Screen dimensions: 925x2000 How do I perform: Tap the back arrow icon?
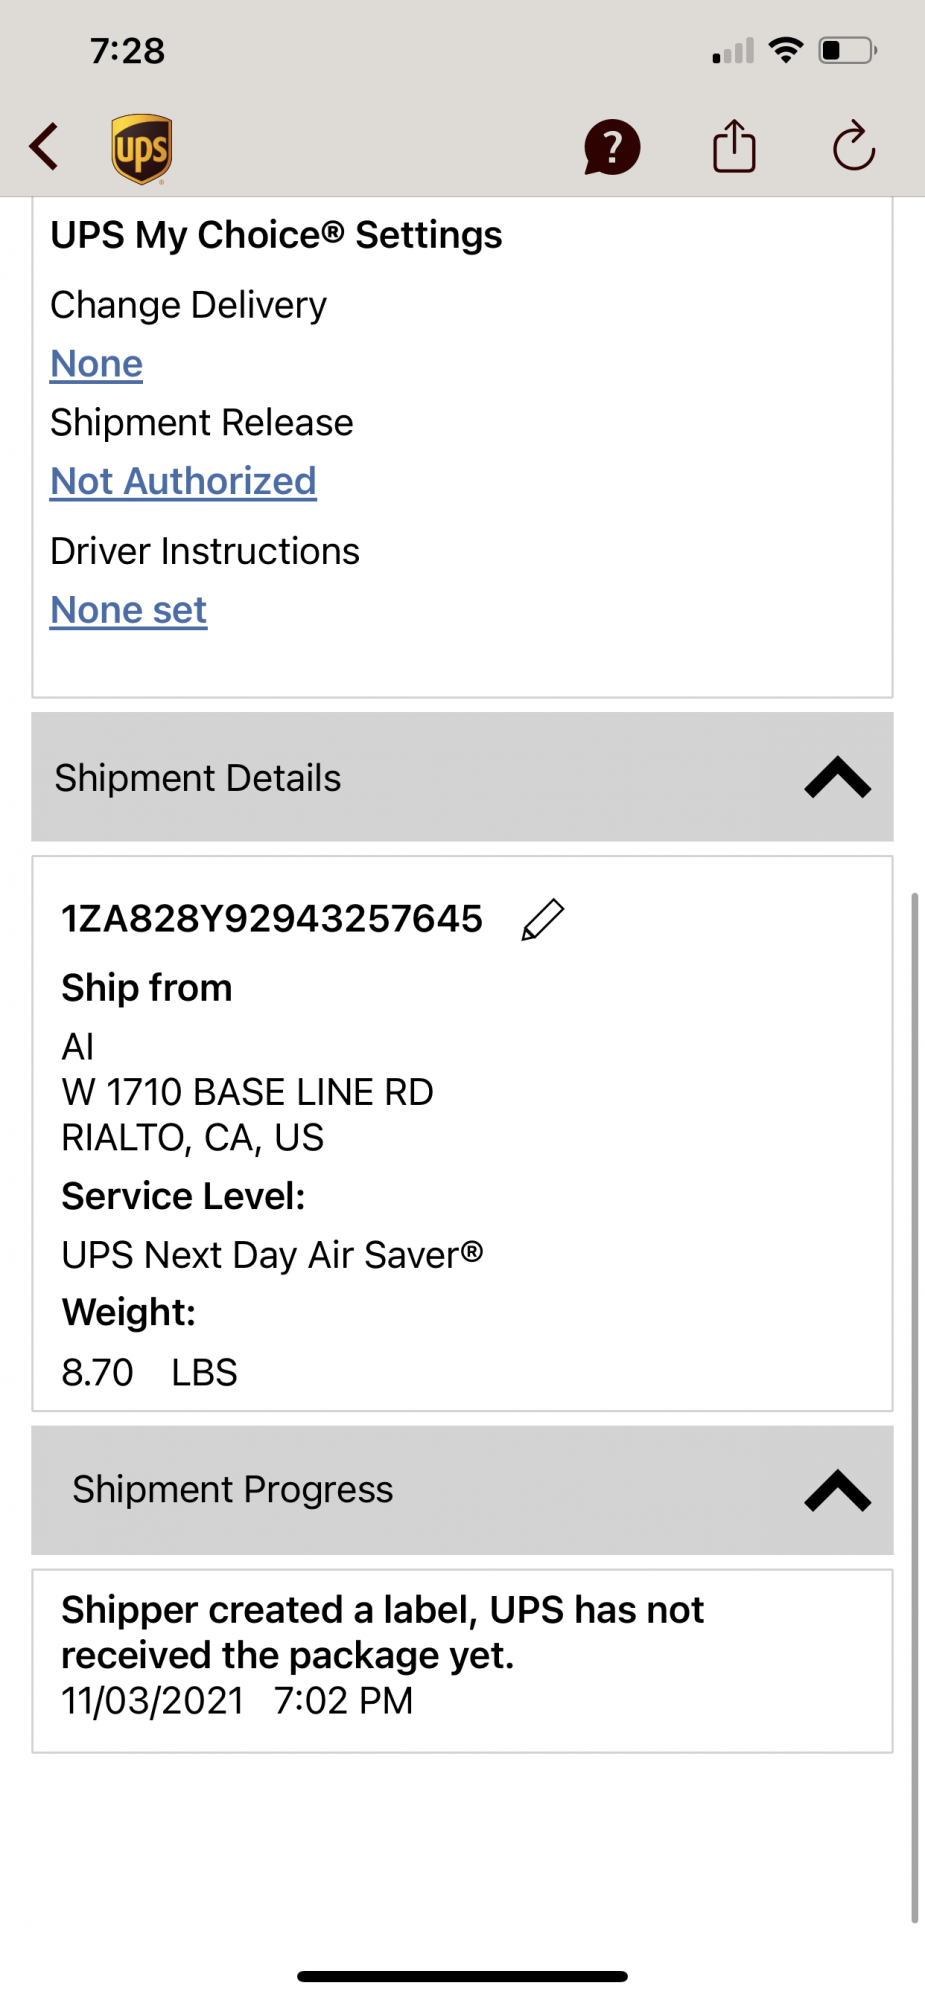[x=44, y=147]
